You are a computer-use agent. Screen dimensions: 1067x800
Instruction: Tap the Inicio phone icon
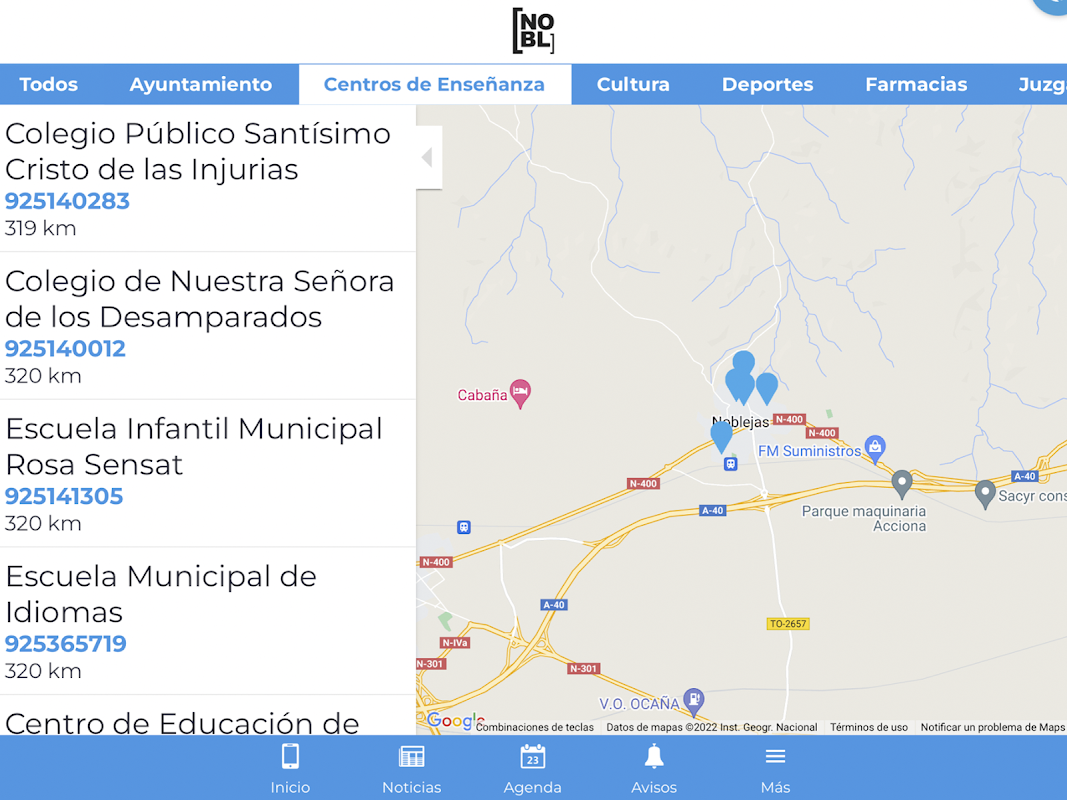[x=291, y=756]
